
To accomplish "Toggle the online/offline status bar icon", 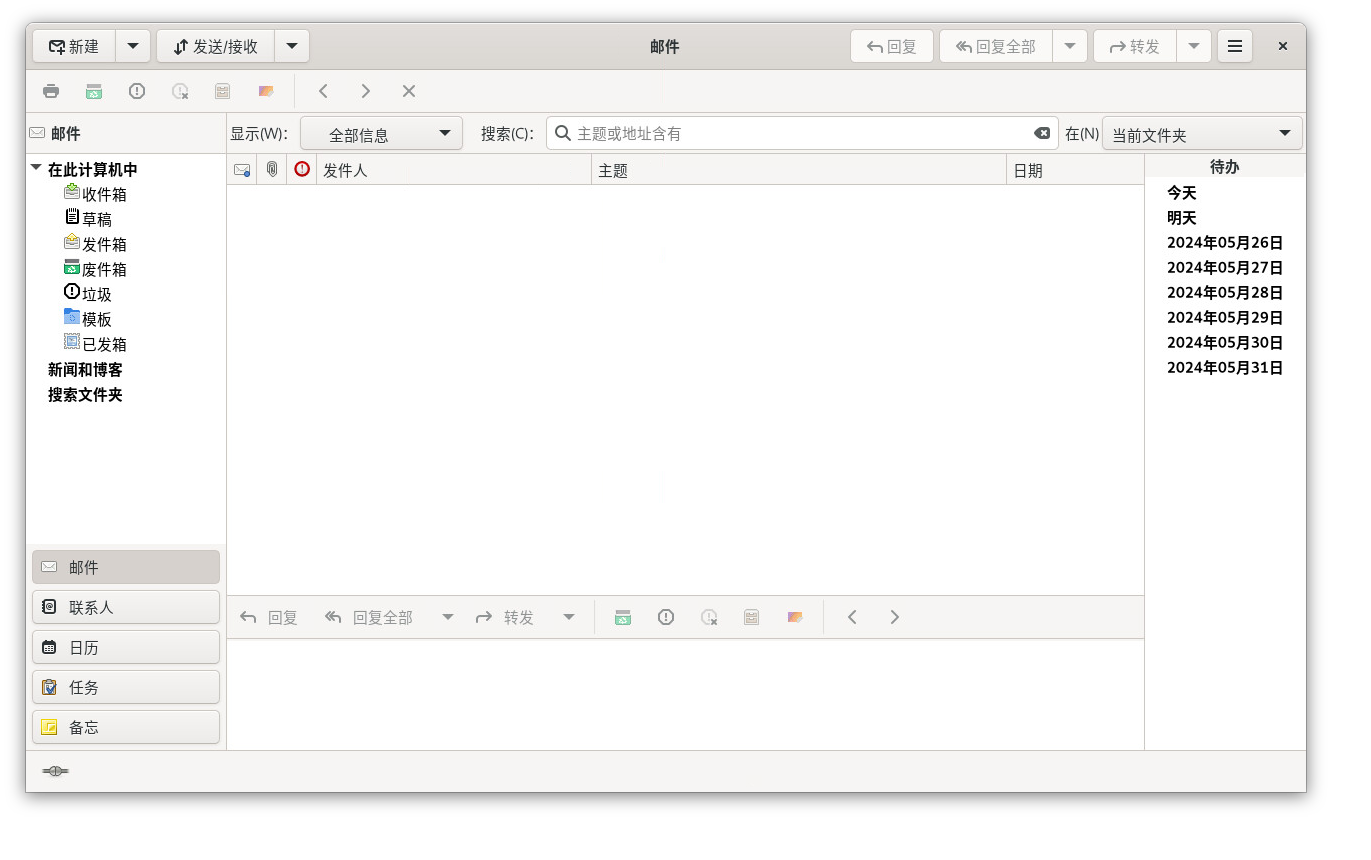I will coord(55,771).
